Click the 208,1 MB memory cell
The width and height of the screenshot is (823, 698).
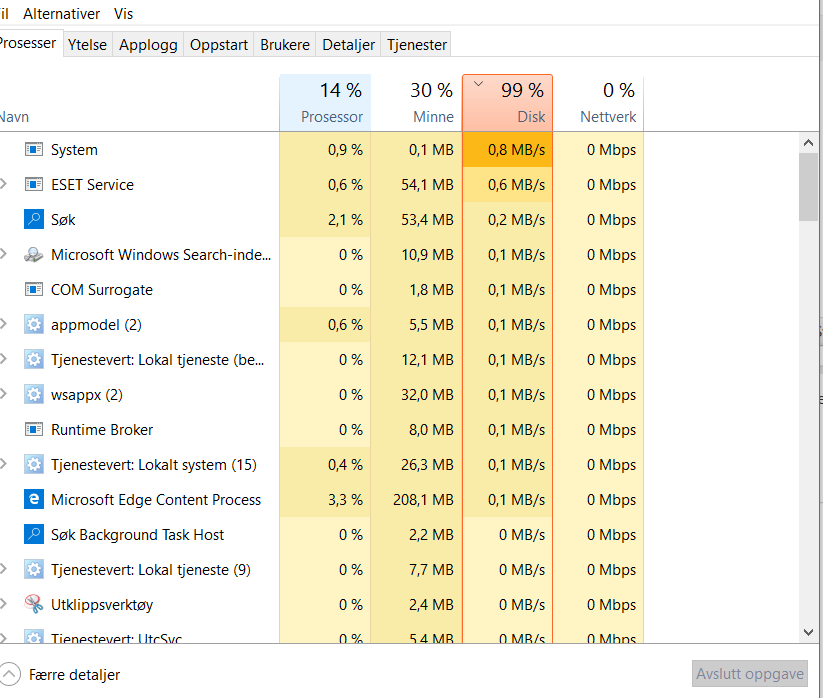coord(416,500)
